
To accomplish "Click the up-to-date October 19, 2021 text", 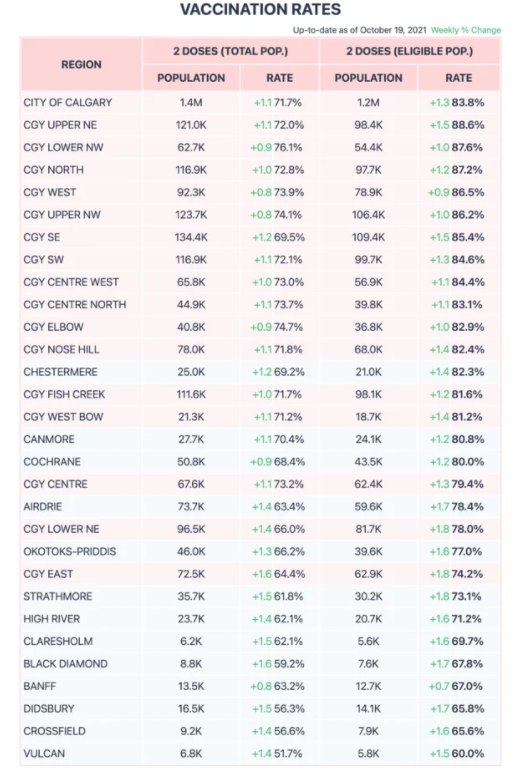I will 360,30.
